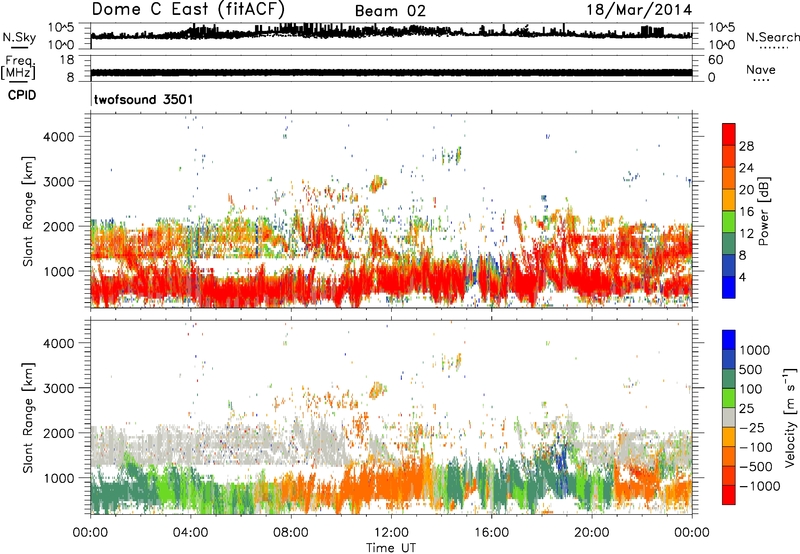
Task: Select the red swatch below -1000 m/s
Action: (x=729, y=495)
